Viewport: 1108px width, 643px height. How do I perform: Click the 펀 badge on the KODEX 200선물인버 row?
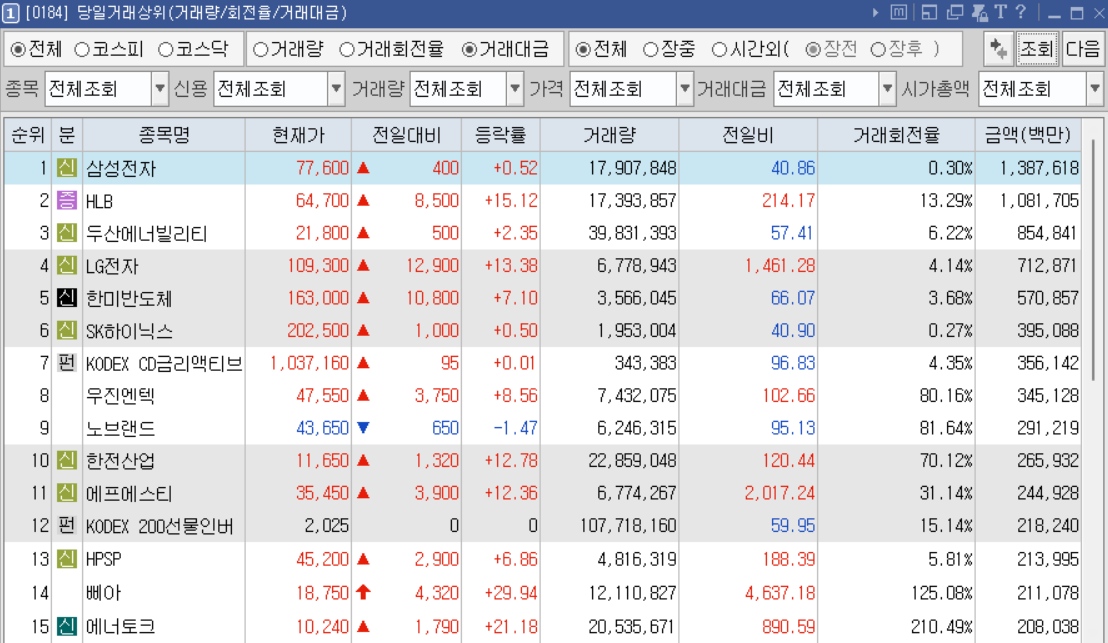tap(66, 526)
